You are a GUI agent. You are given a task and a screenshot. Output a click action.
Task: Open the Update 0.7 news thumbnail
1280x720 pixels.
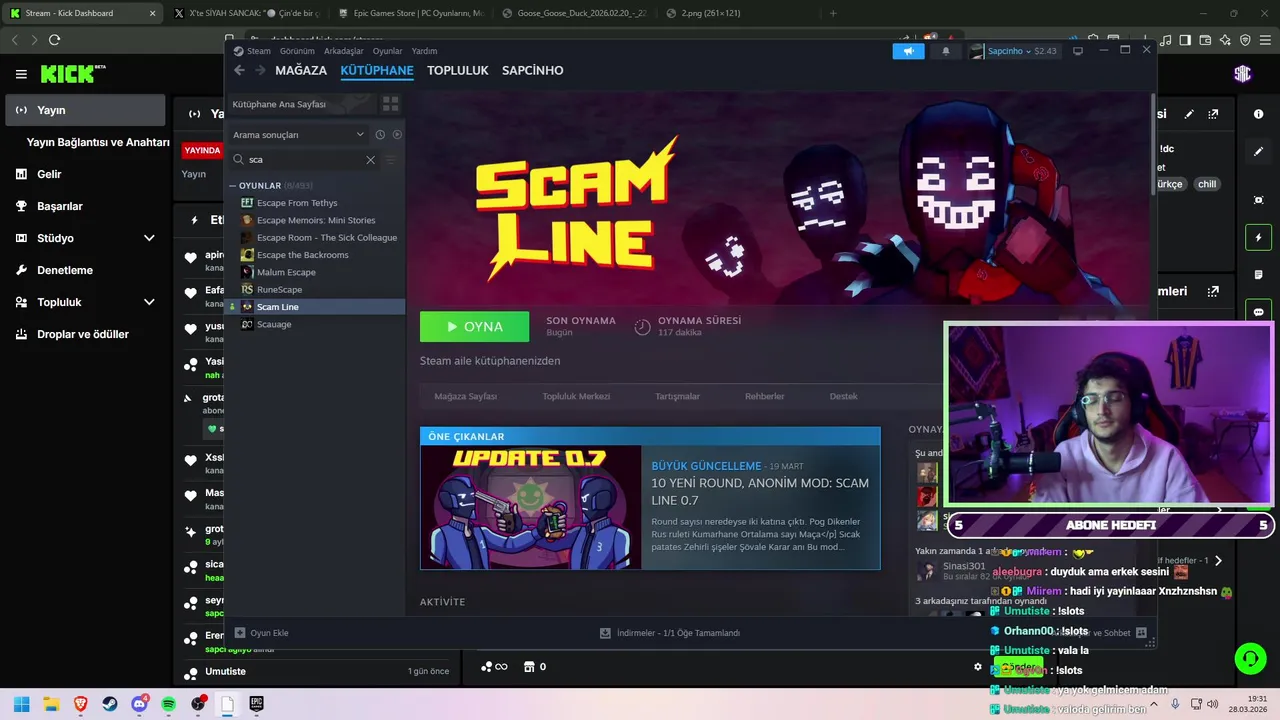(531, 508)
